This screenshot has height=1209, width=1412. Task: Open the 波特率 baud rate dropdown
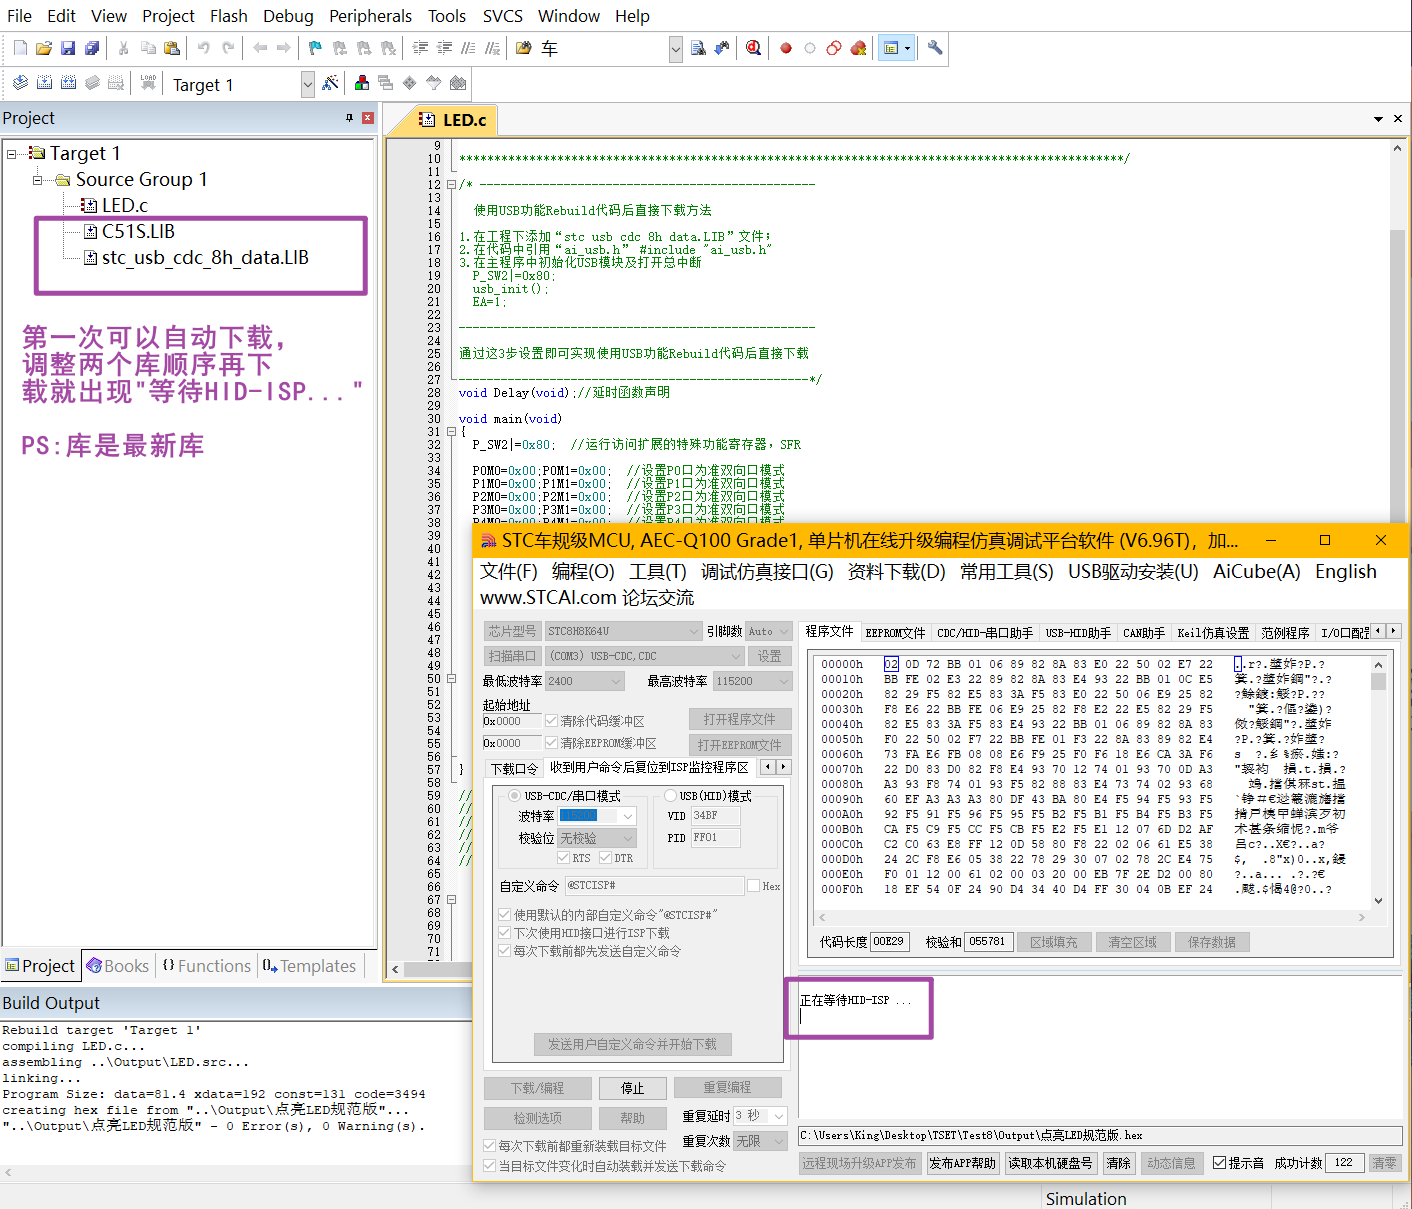(628, 816)
